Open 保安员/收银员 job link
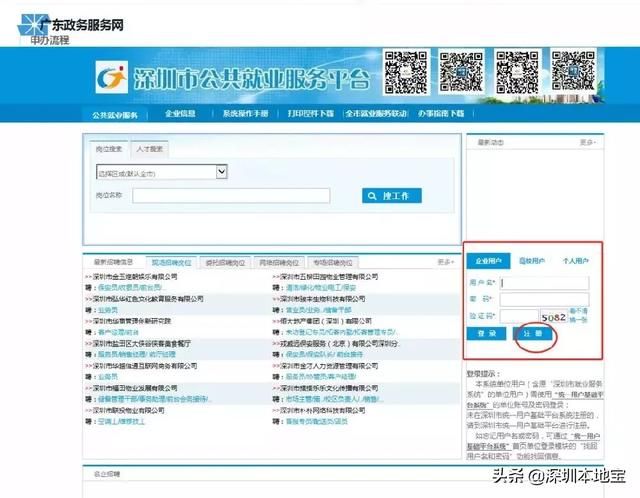Screen dimensions: 640x498 coord(130,288)
